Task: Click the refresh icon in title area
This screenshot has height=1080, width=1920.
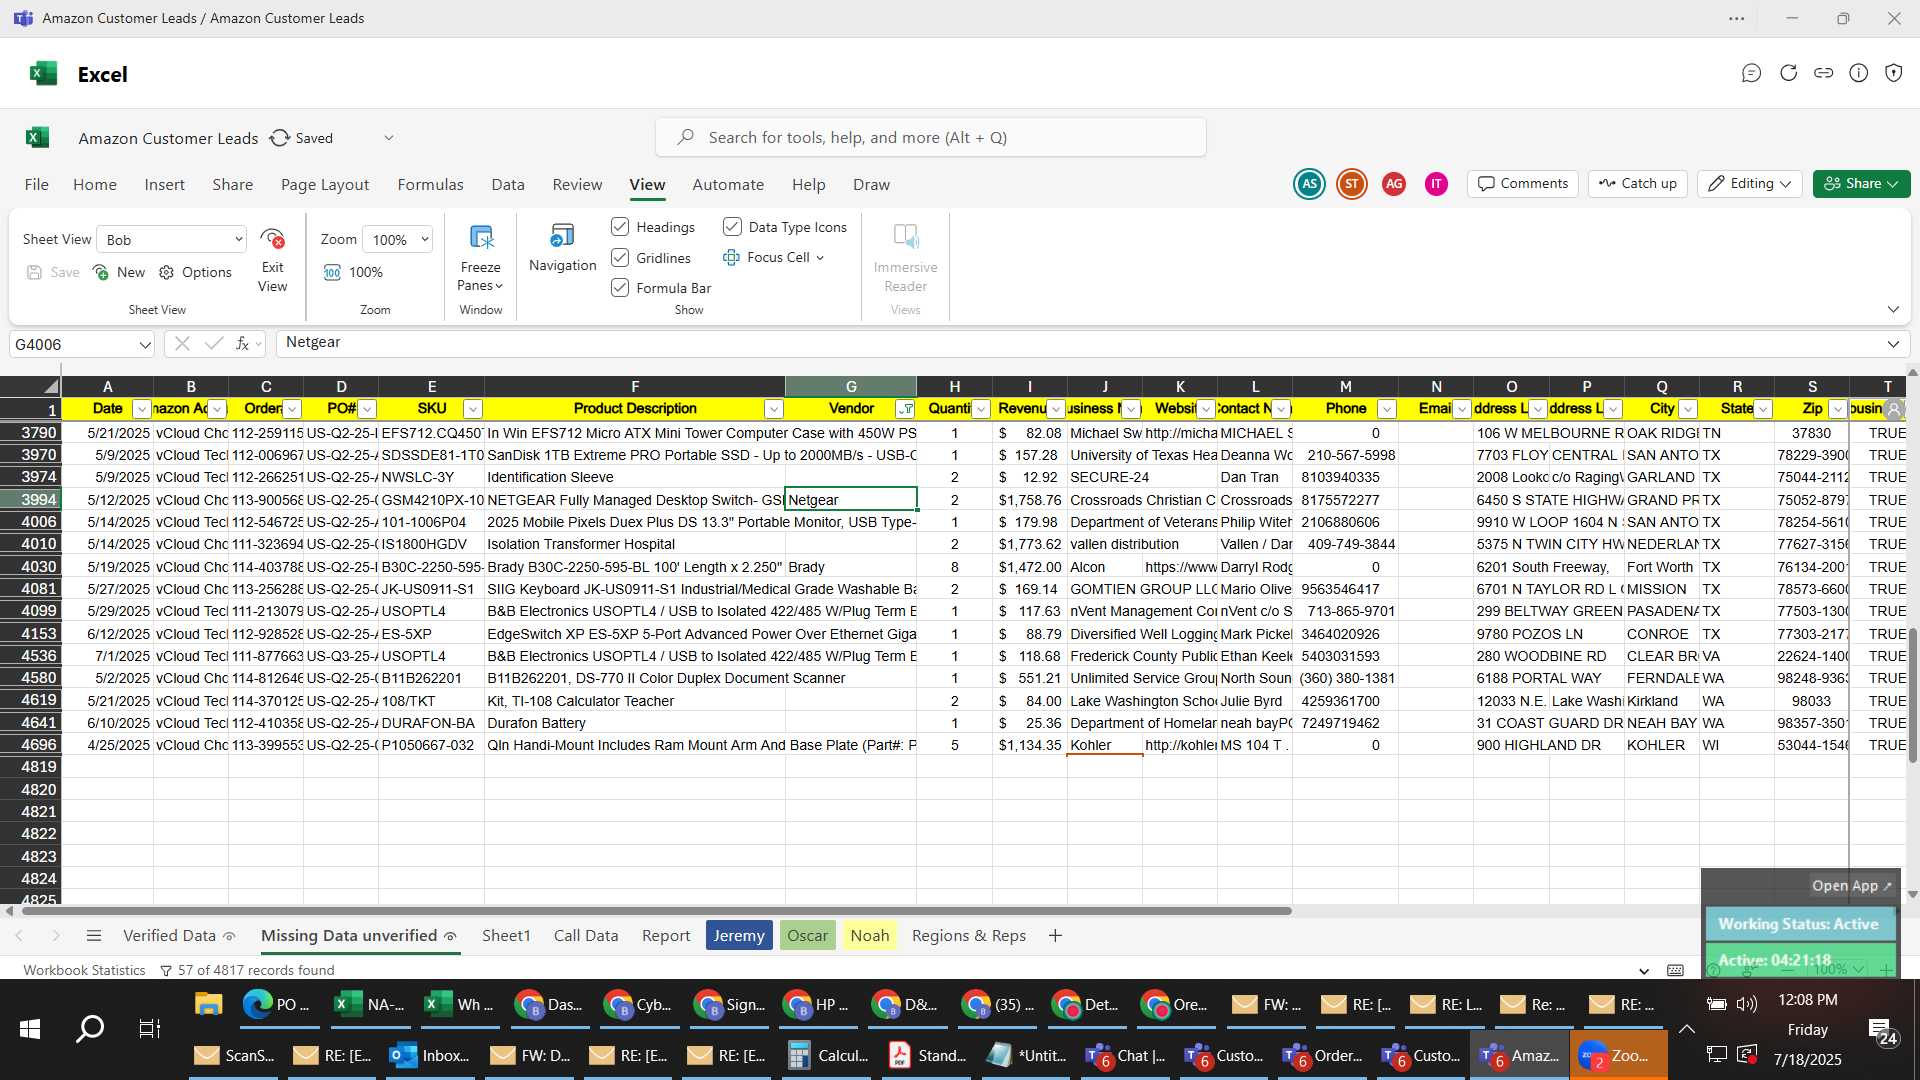Action: coord(1788,73)
